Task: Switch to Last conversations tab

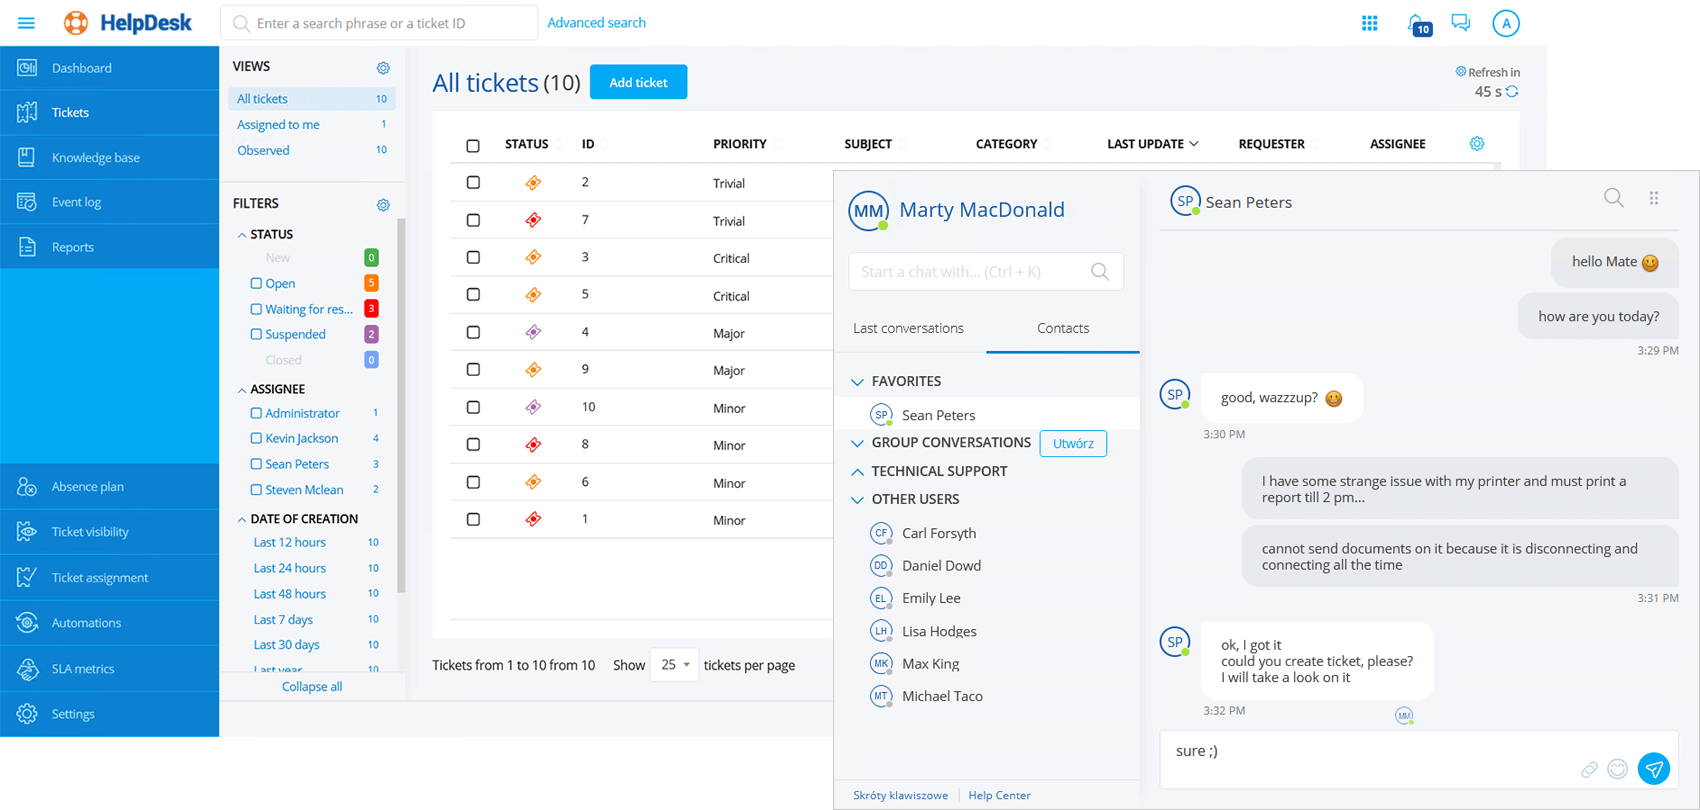Action: [908, 328]
